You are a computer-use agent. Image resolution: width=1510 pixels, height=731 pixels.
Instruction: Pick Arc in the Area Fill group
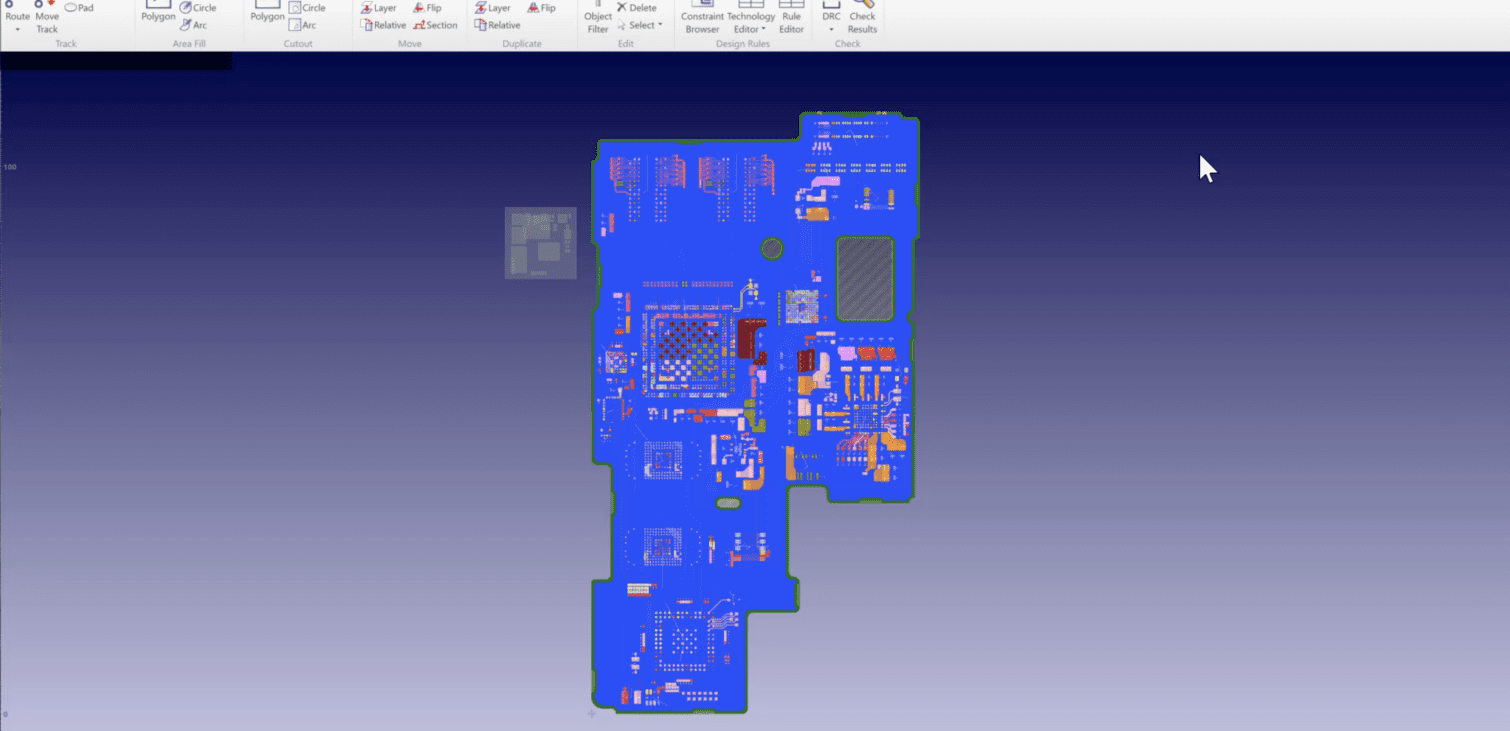tap(194, 25)
